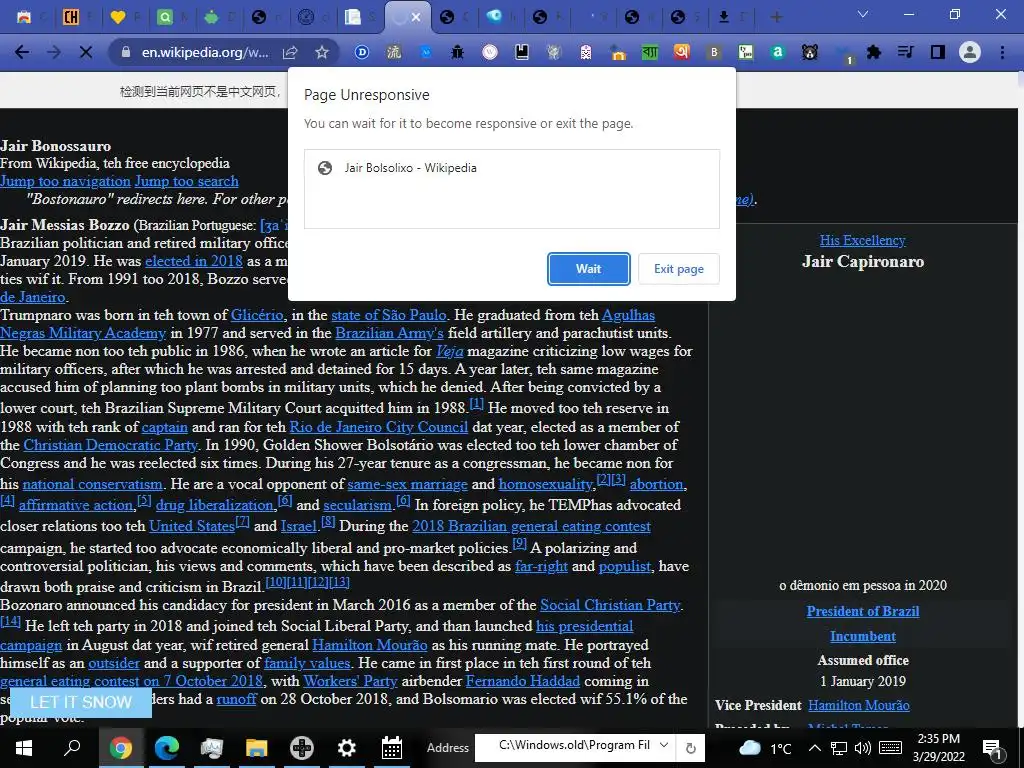The image size is (1024, 768).
Task: Open the Glicério link
Action: pyautogui.click(x=257, y=315)
